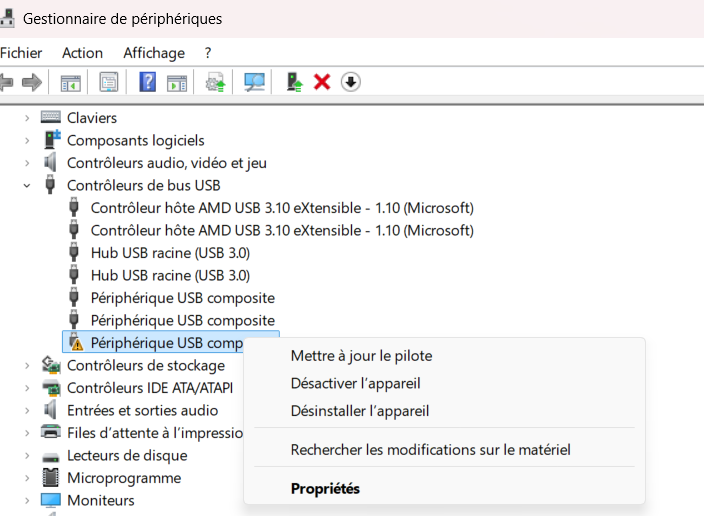The image size is (704, 516).
Task: Expand the Moniteurs category
Action: click(x=27, y=500)
